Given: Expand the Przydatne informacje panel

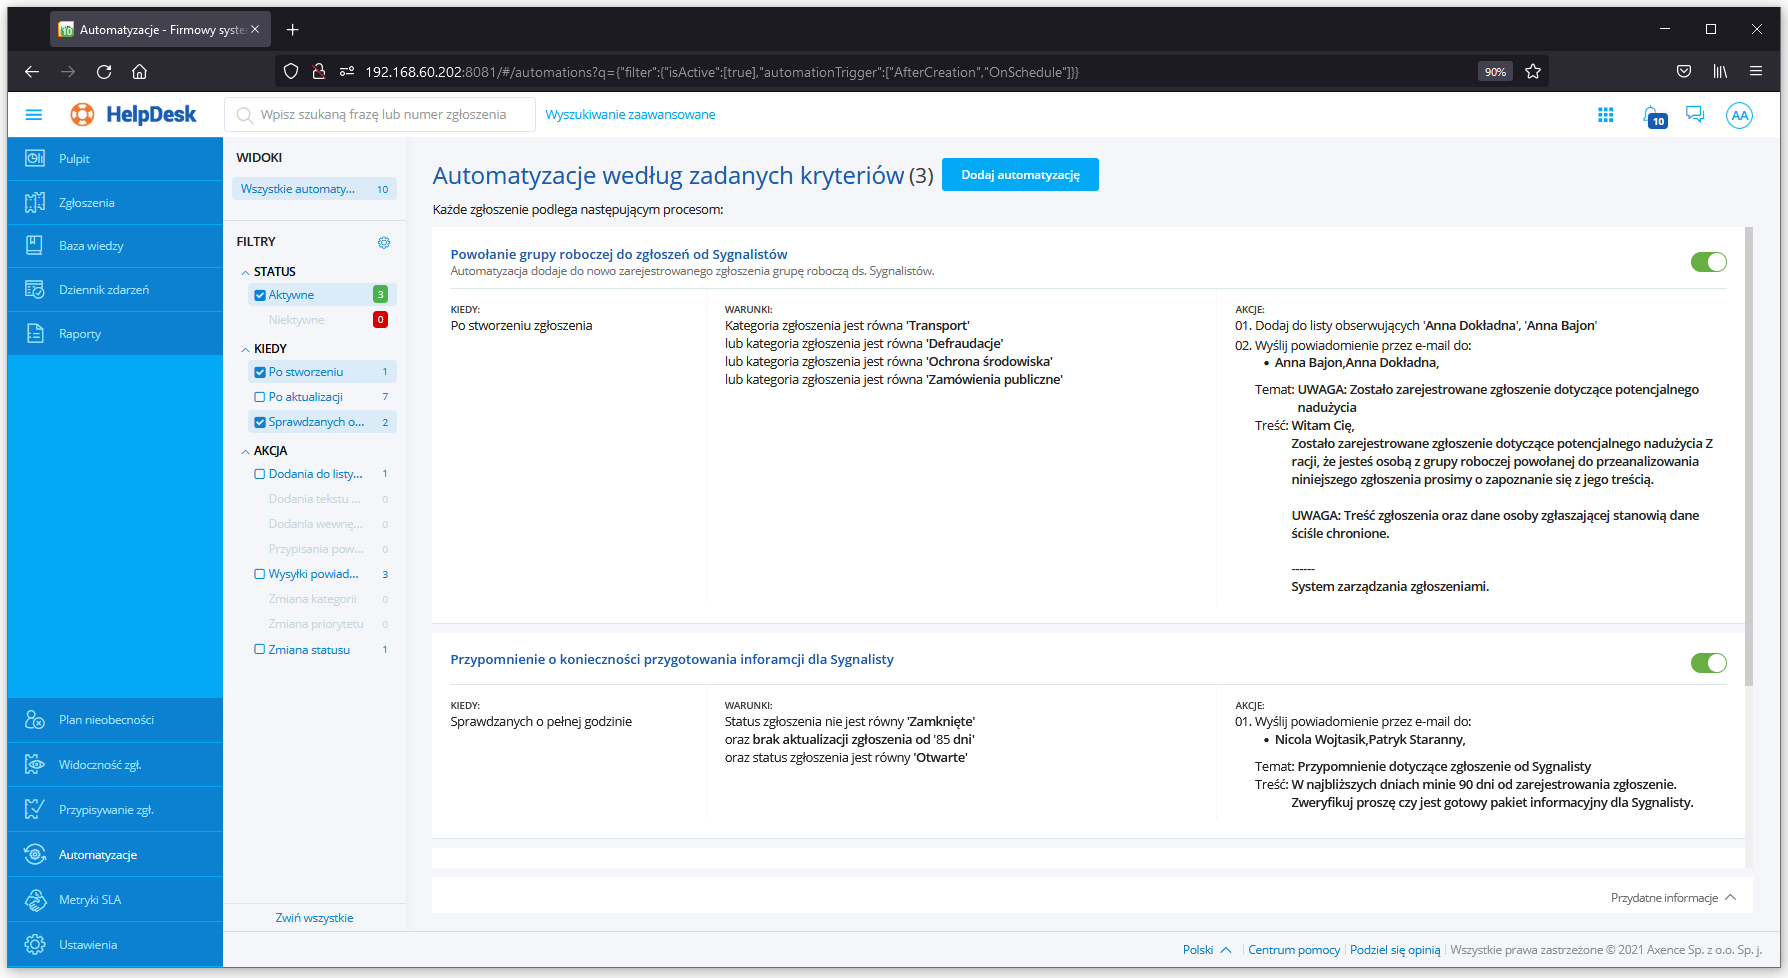Looking at the screenshot, I should [x=1674, y=898].
